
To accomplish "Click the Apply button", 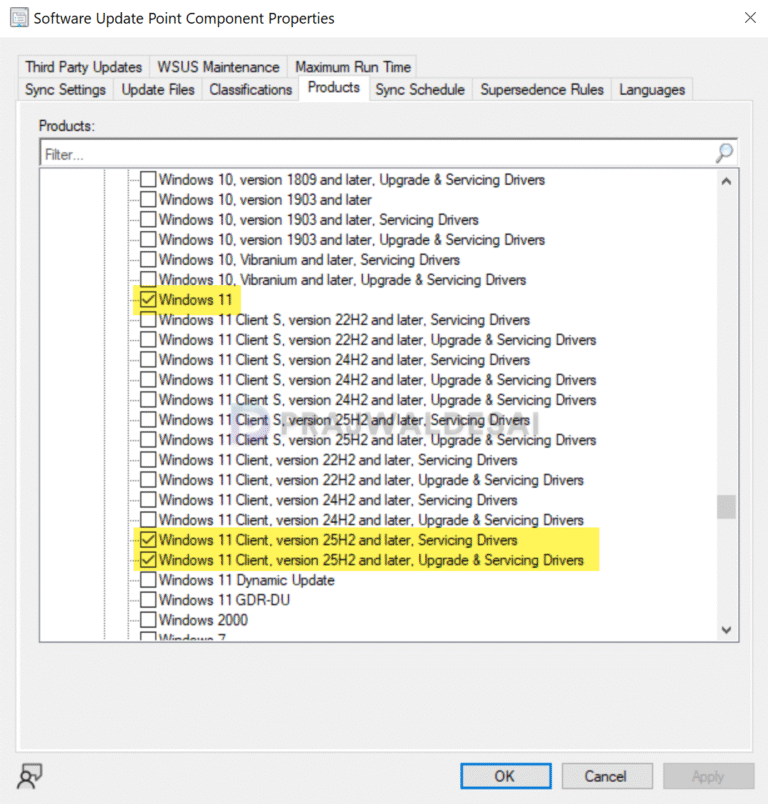I will tap(708, 776).
